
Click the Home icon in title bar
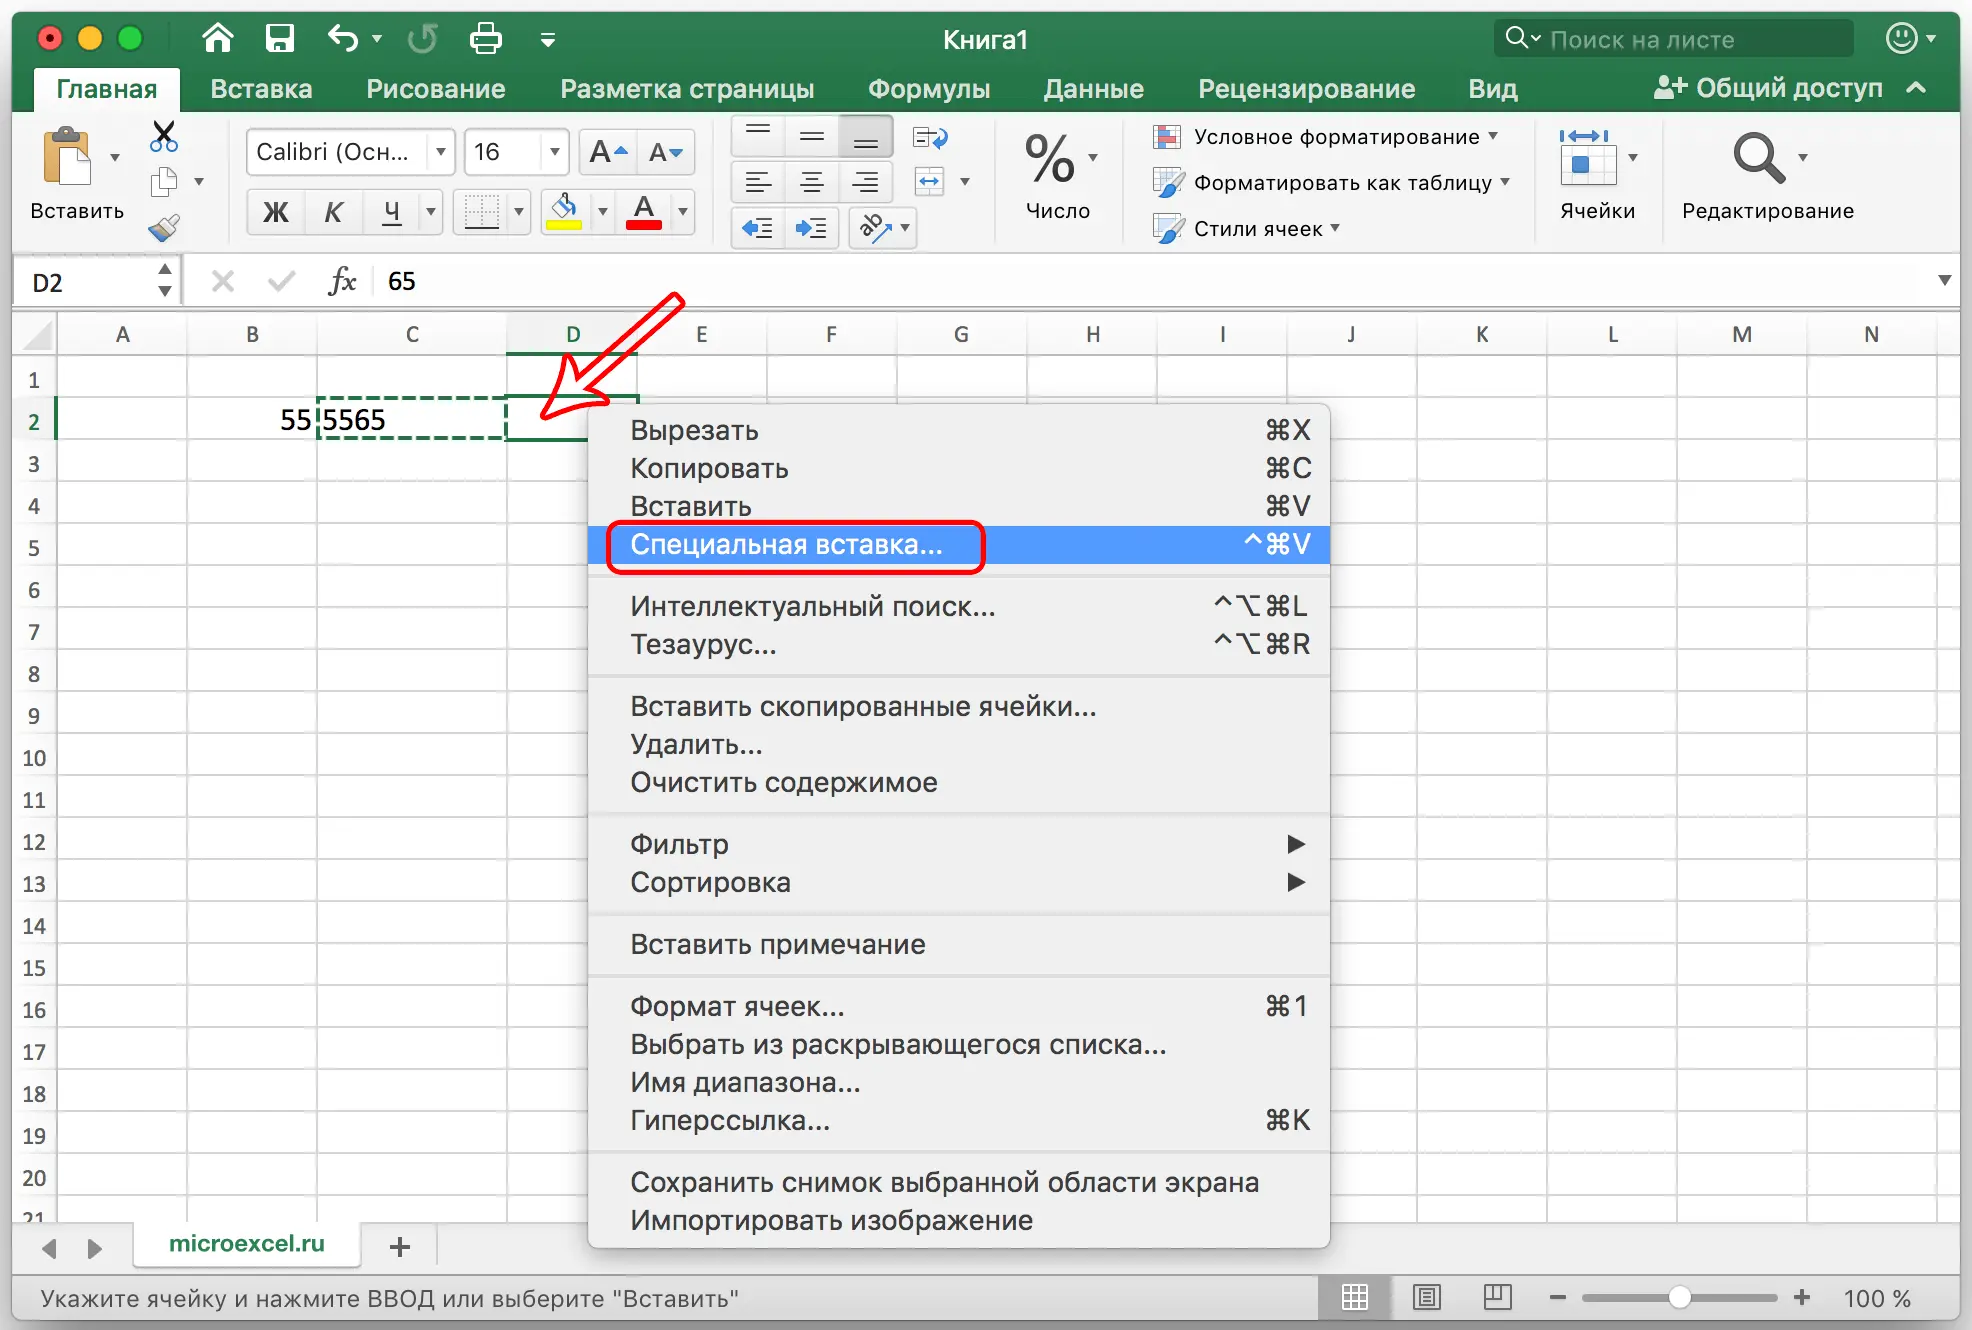click(217, 39)
